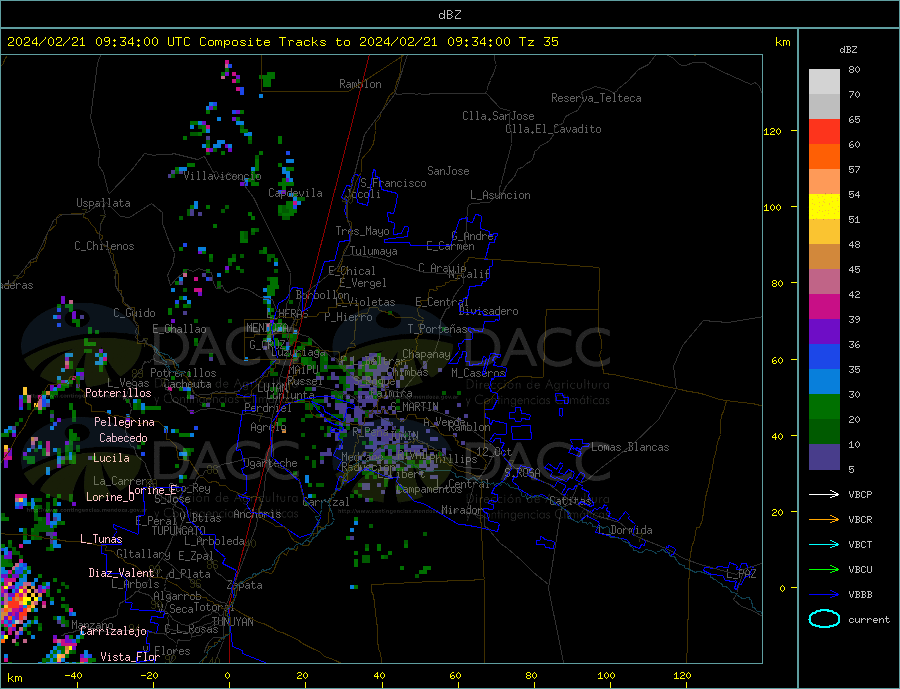Screen dimensions: 900x689
Task: Click the Divisadero label
Action: coord(488,311)
